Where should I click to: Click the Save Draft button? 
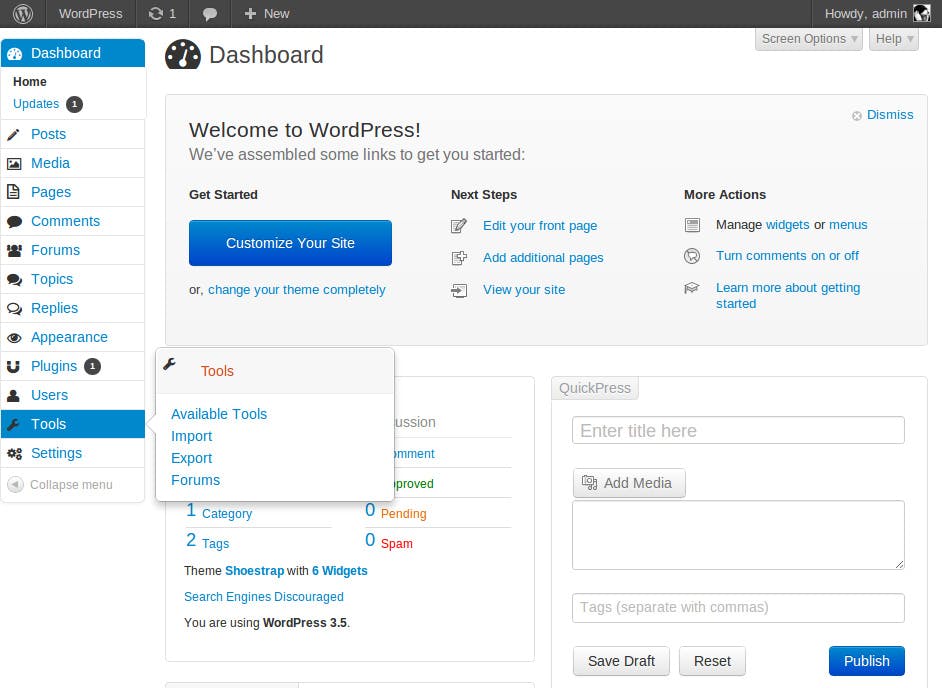point(621,661)
